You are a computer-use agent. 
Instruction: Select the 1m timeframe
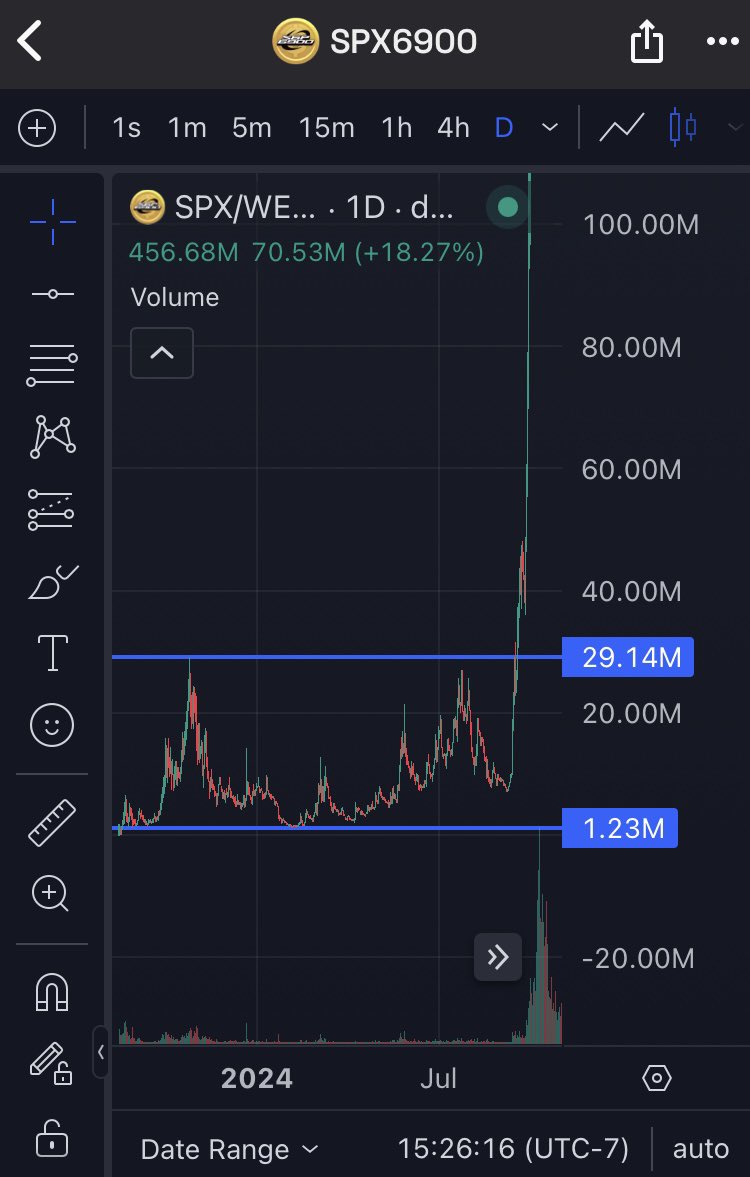(187, 128)
